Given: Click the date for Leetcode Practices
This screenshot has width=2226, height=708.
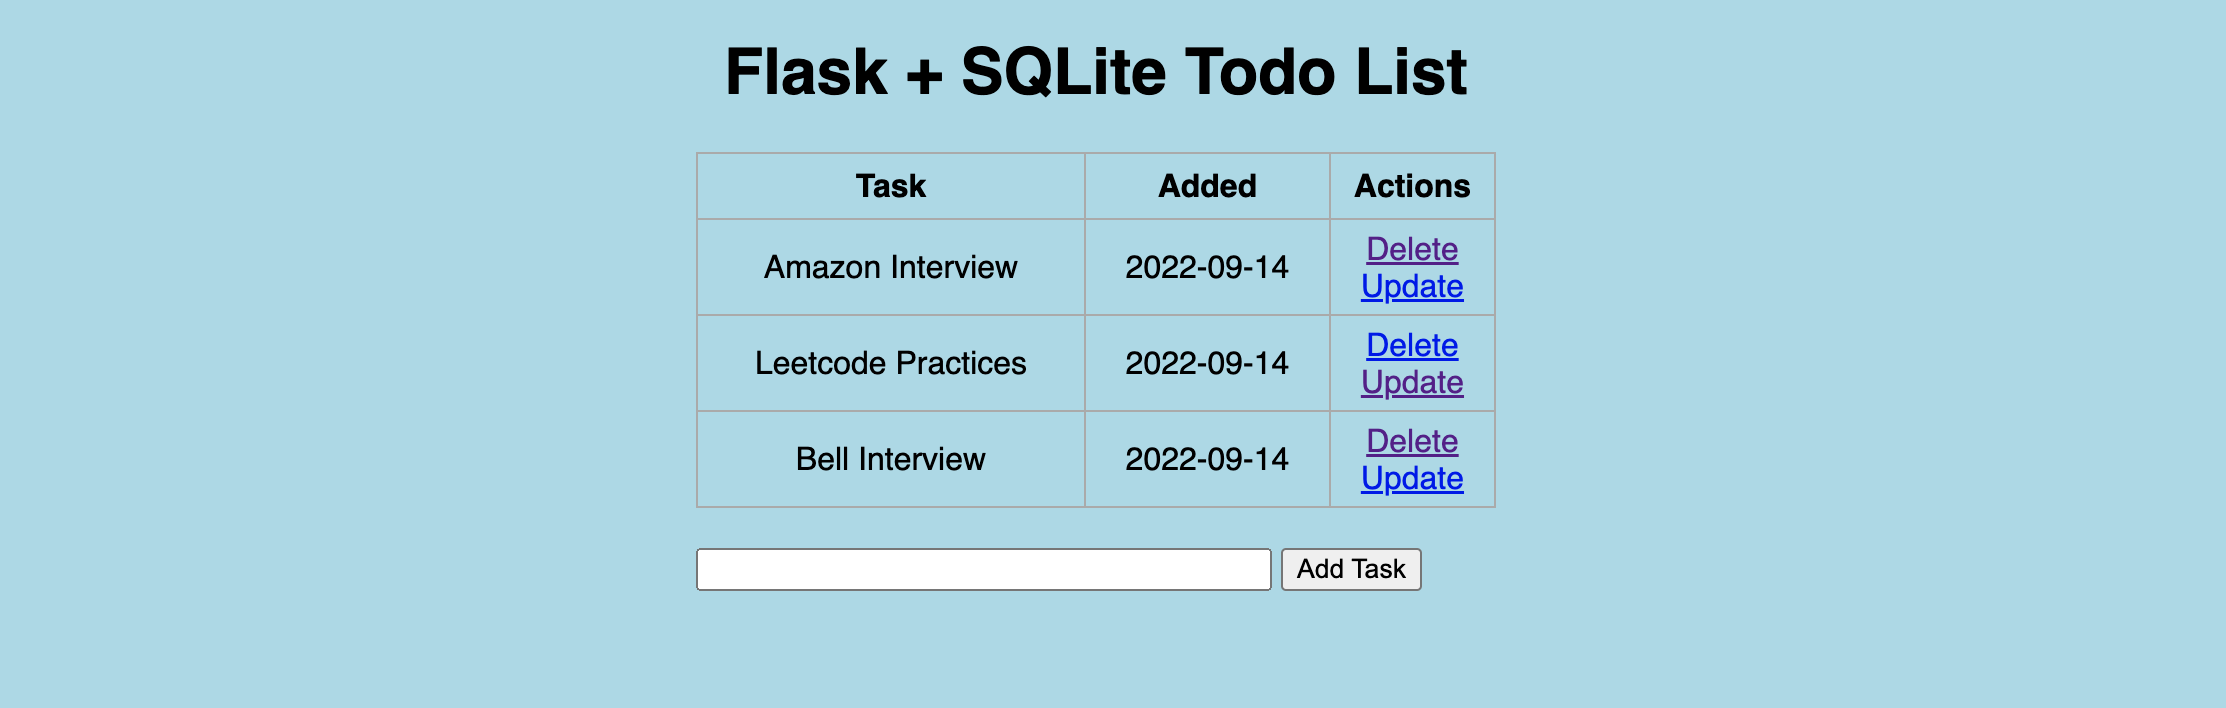Looking at the screenshot, I should (1207, 362).
